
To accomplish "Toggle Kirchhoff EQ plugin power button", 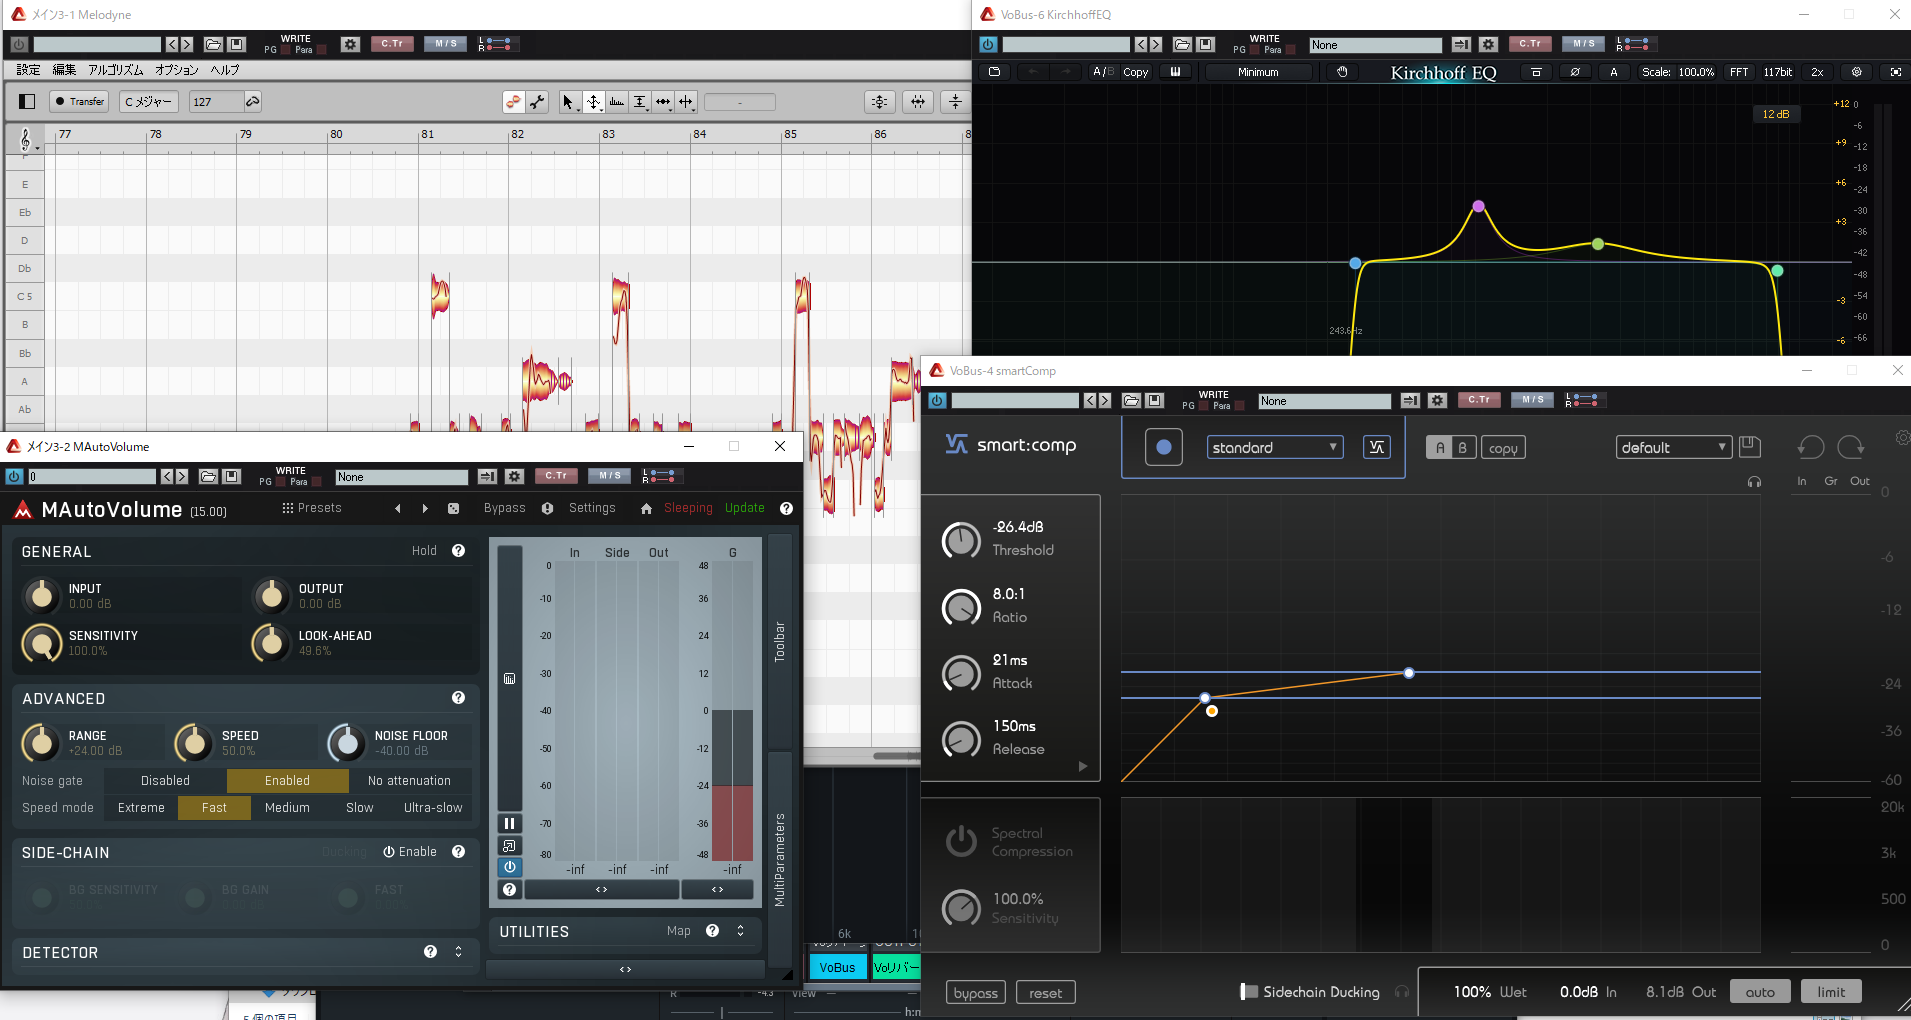I will 988,44.
